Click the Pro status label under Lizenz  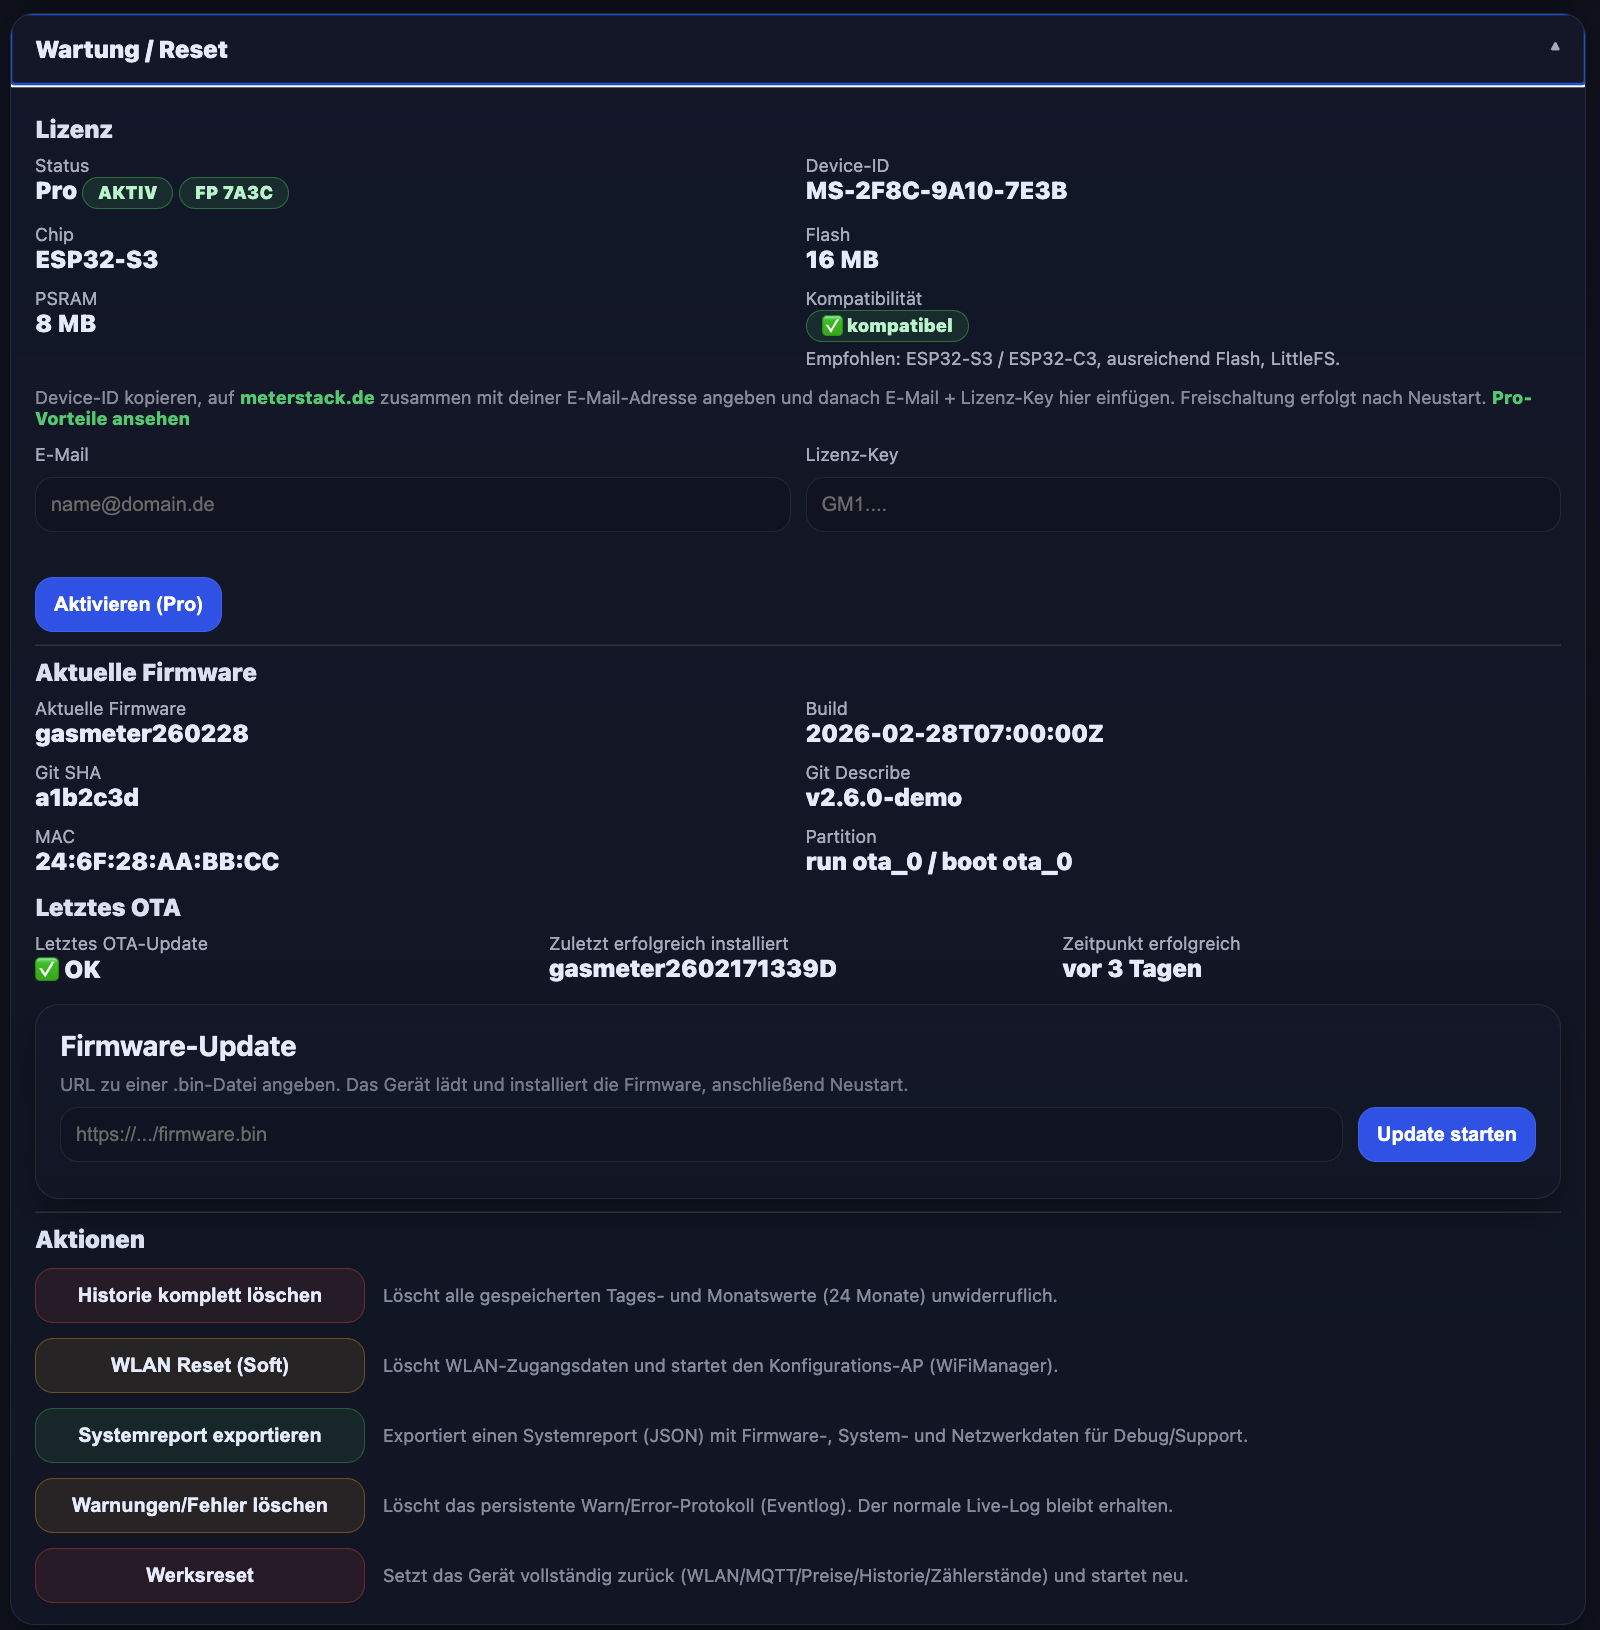coord(55,191)
